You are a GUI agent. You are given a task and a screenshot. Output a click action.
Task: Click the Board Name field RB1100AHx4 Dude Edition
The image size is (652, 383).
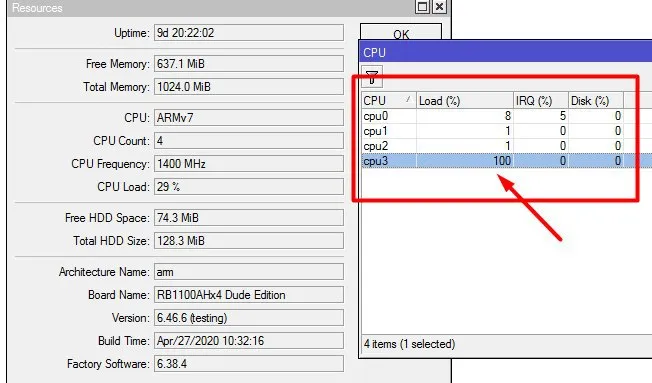tap(249, 294)
